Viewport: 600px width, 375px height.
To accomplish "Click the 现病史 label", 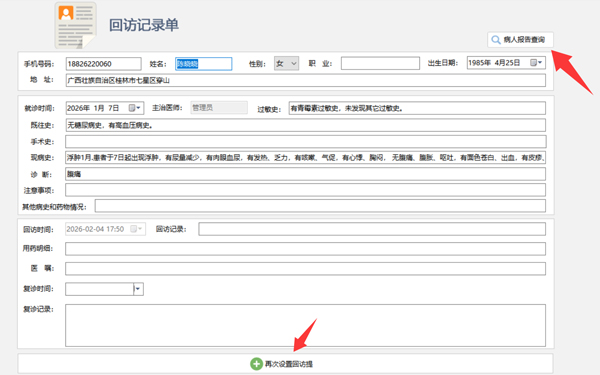I will pyautogui.click(x=42, y=158).
